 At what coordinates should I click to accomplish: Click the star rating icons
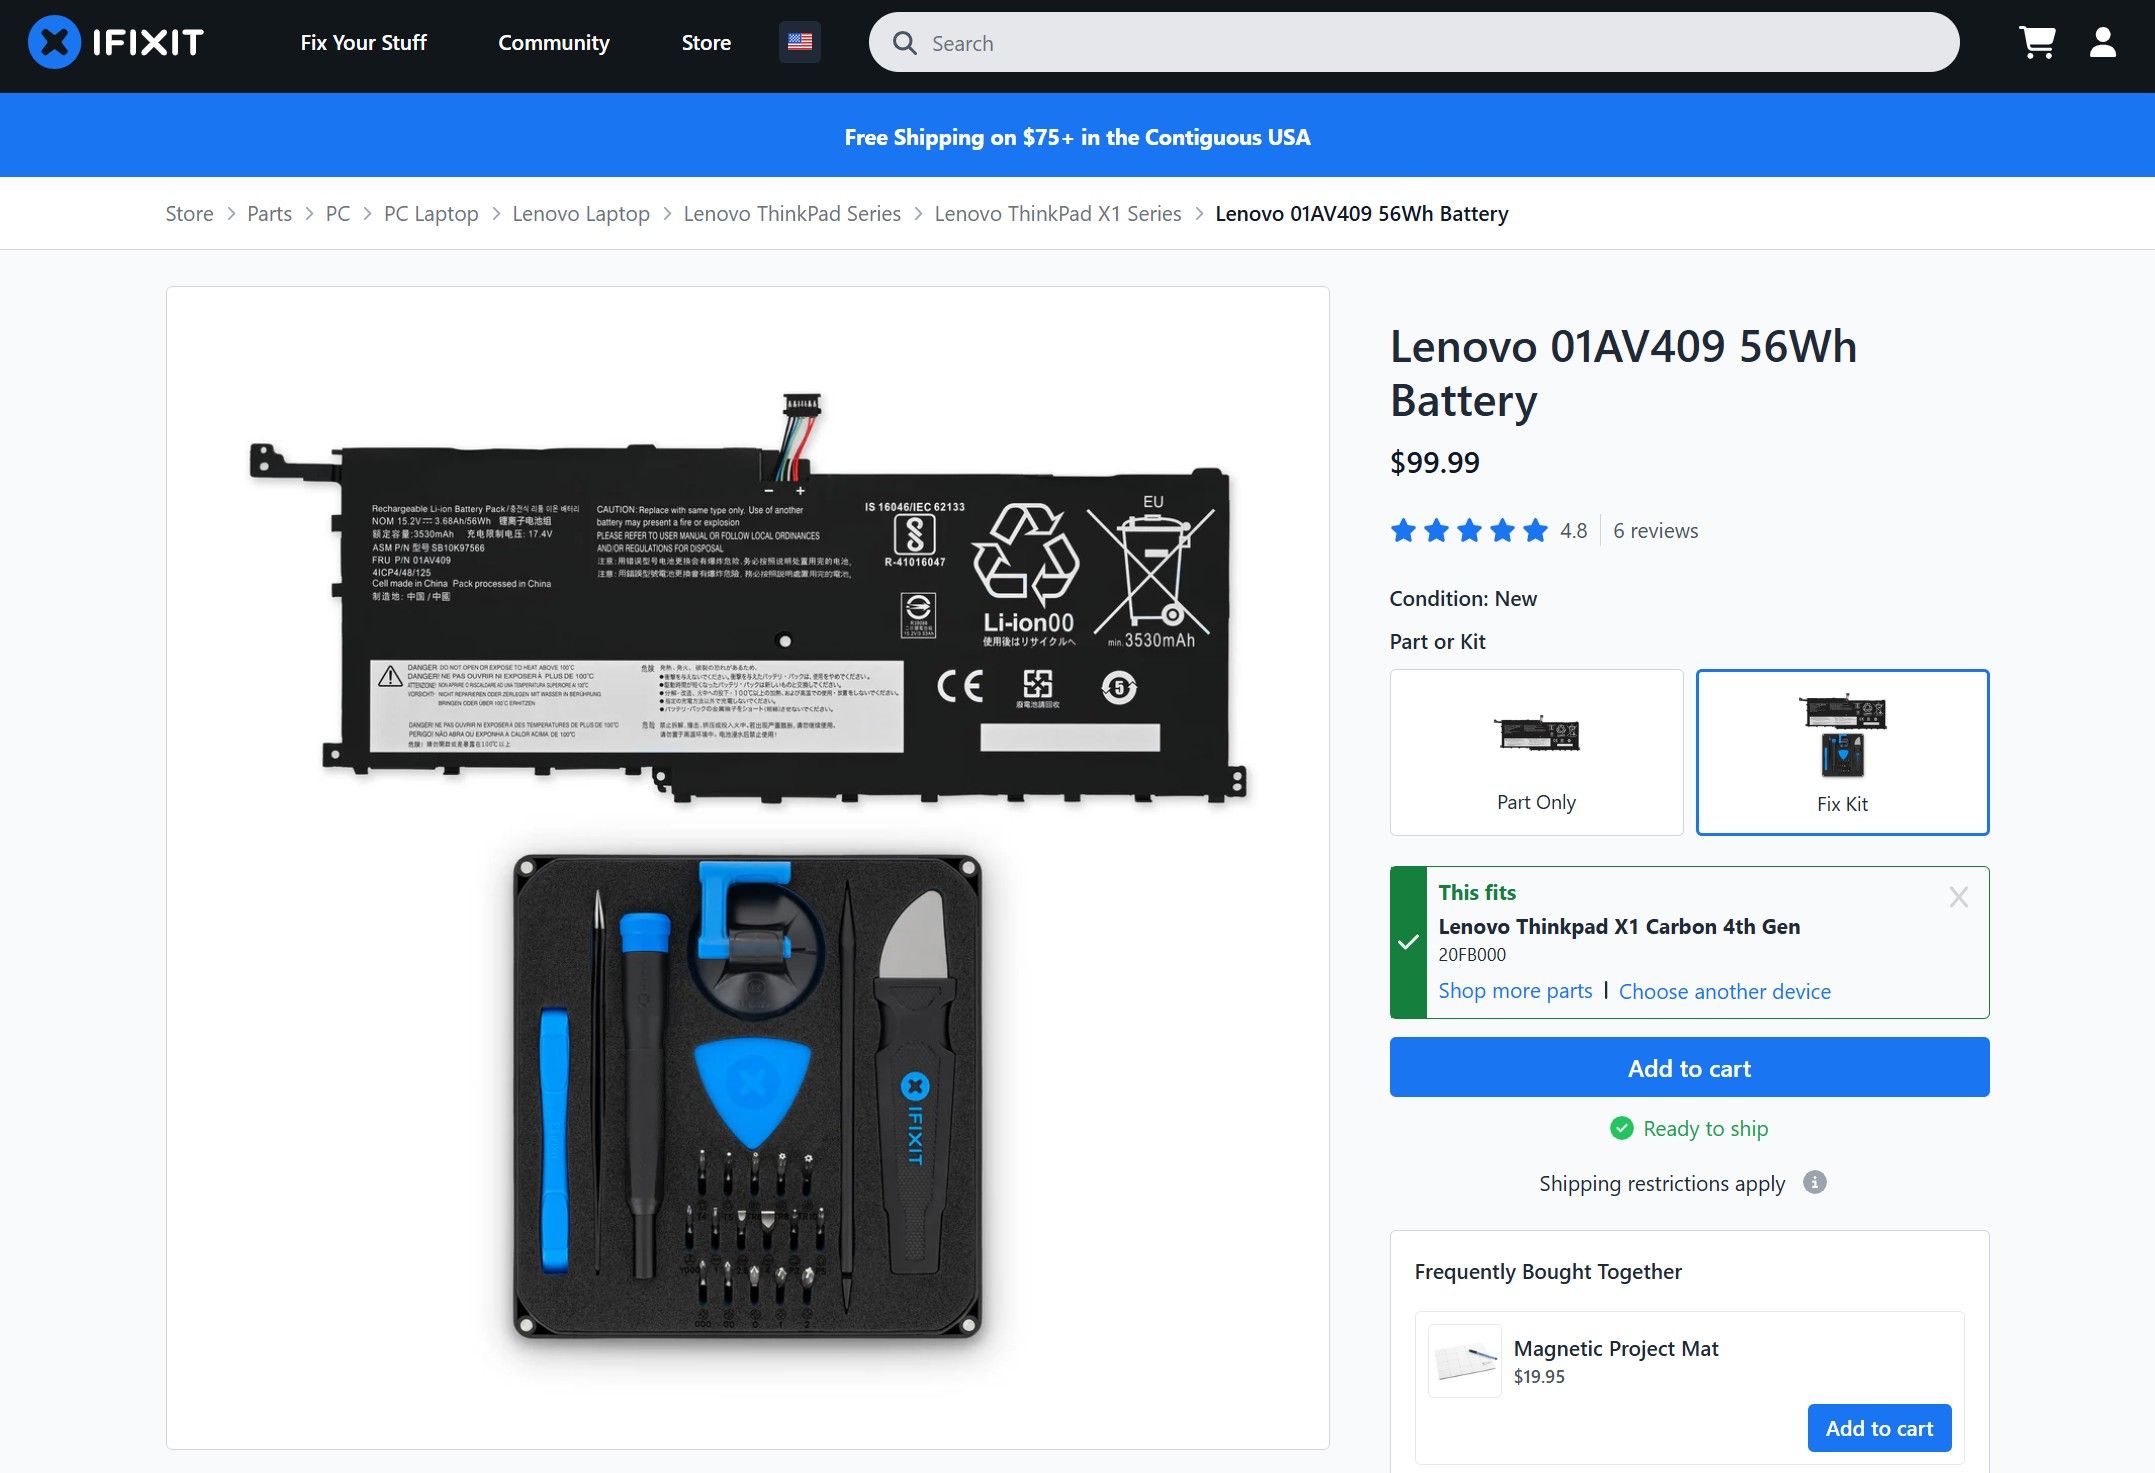pos(1469,530)
